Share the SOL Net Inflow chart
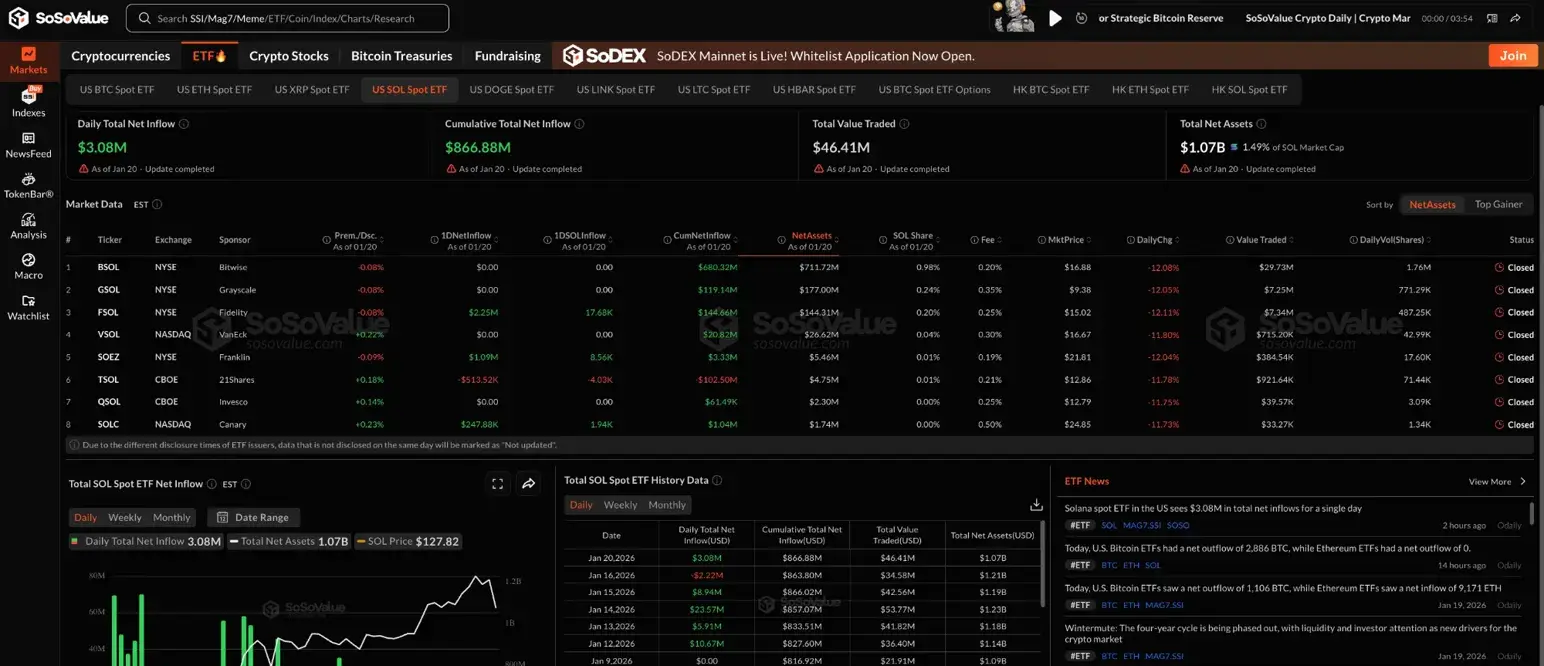 528,483
